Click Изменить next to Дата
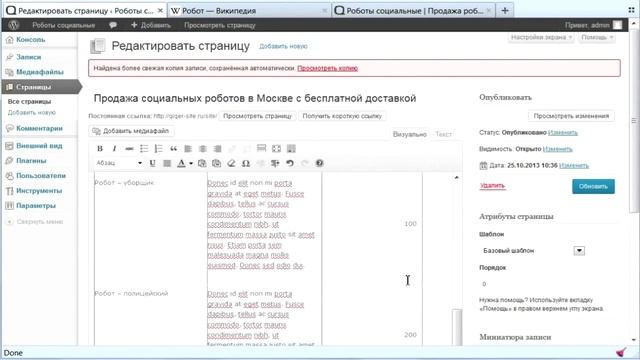Image resolution: width=640 pixels, height=360 pixels. pos(573,166)
